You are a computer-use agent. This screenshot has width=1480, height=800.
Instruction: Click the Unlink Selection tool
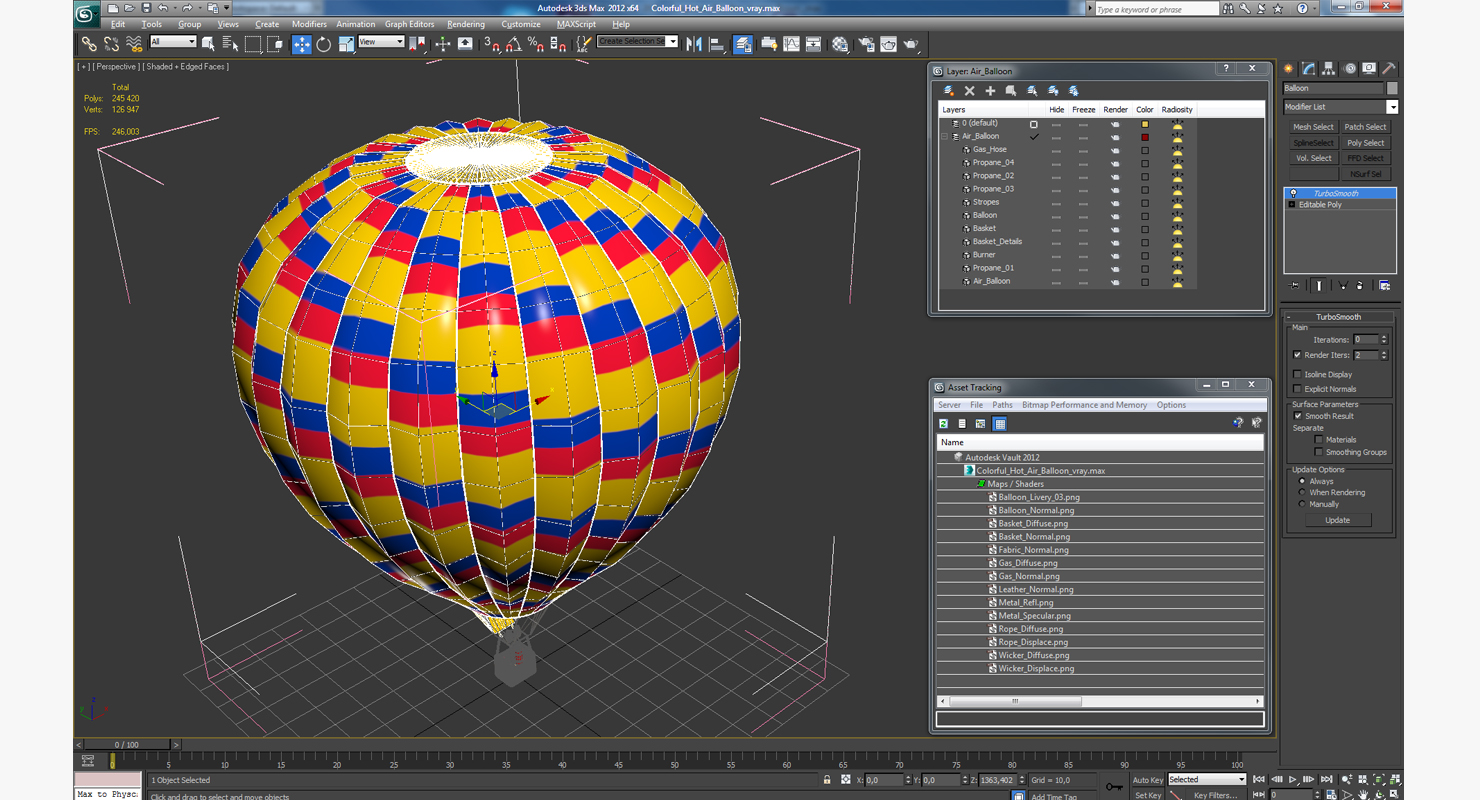[112, 44]
